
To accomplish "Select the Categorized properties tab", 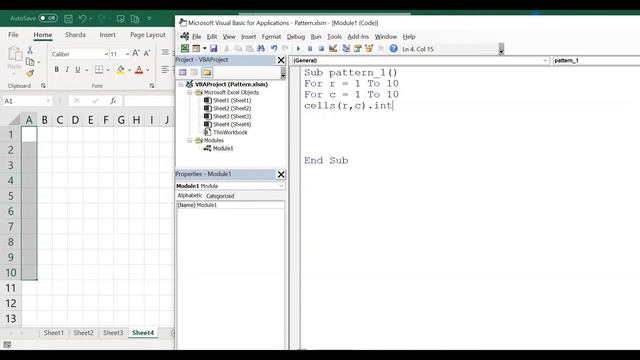I will click(x=220, y=196).
